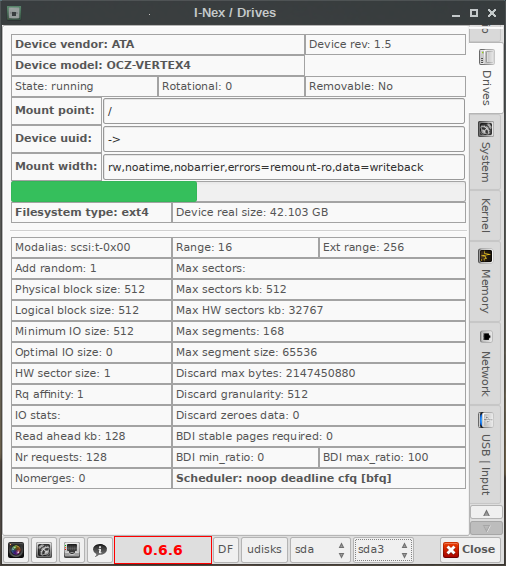
Task: Click 'Optimal IO size: 0' text
Action: click(x=64, y=352)
